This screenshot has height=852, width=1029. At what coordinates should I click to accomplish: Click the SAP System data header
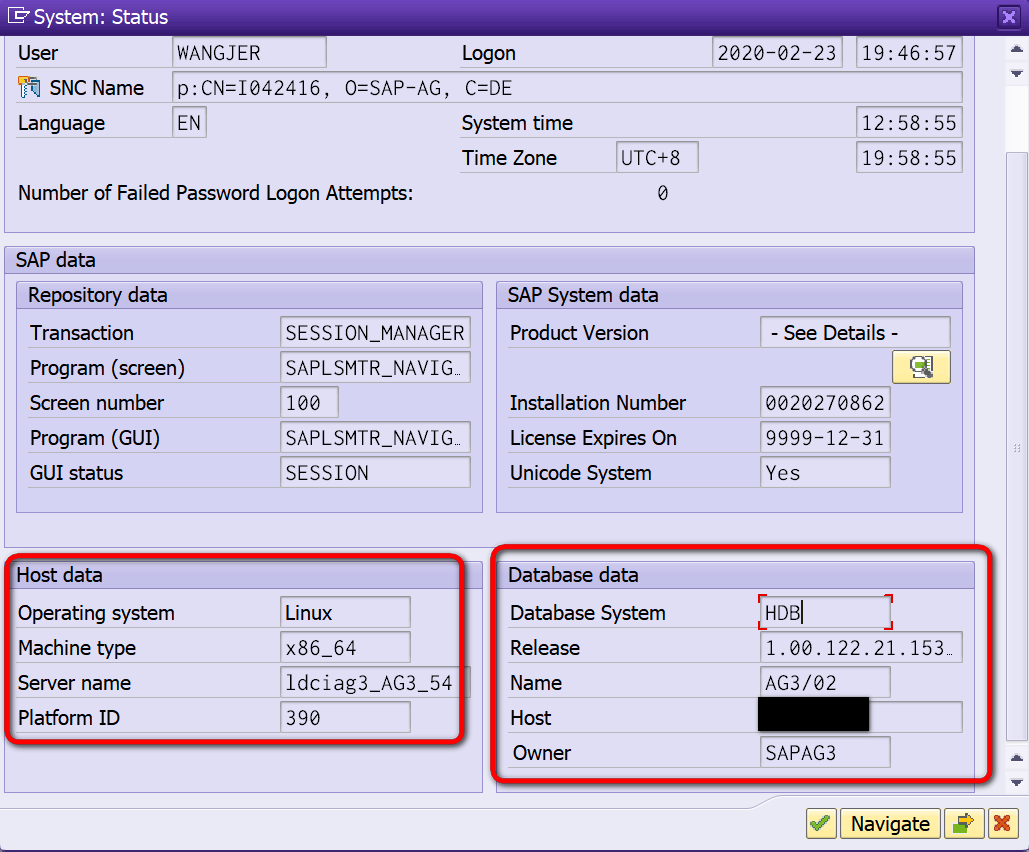click(729, 295)
